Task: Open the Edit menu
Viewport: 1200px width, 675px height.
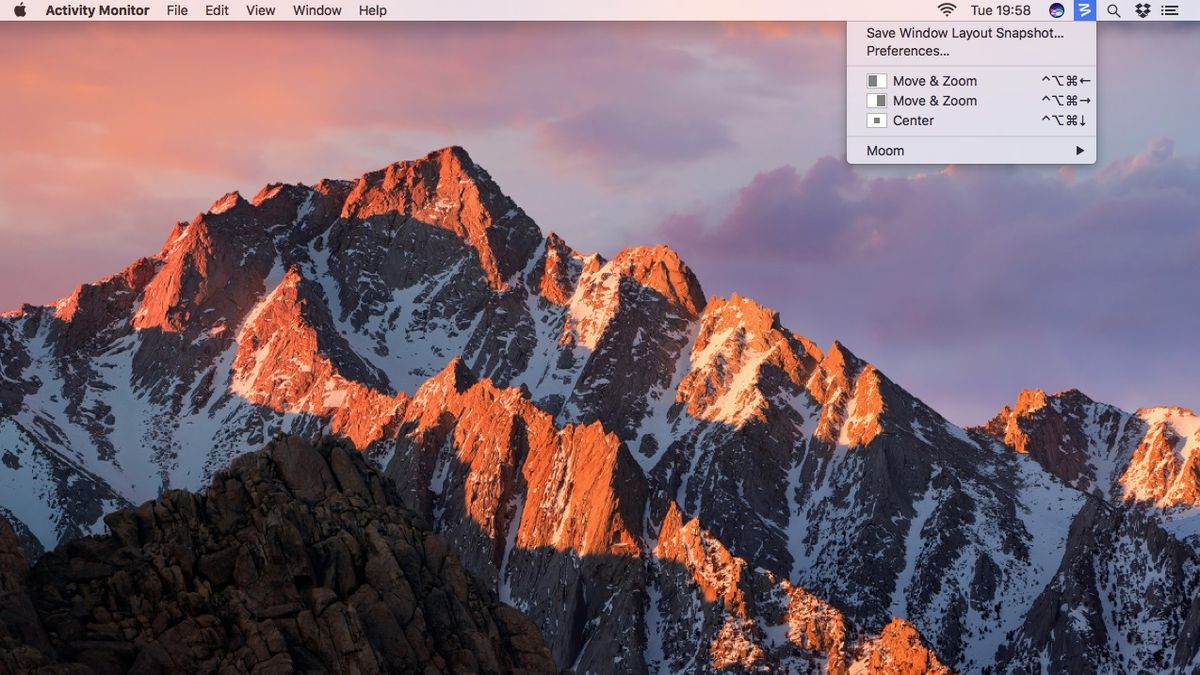Action: (x=216, y=10)
